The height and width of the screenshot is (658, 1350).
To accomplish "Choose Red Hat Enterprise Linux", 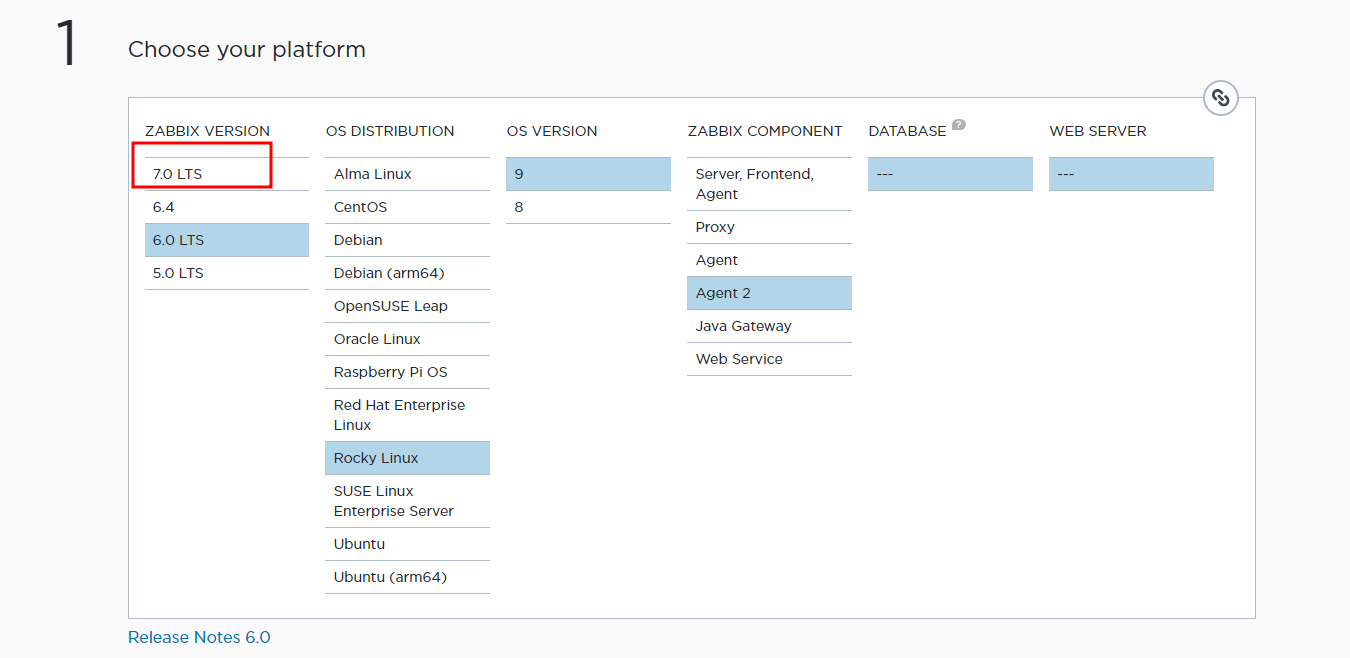I will (407, 415).
